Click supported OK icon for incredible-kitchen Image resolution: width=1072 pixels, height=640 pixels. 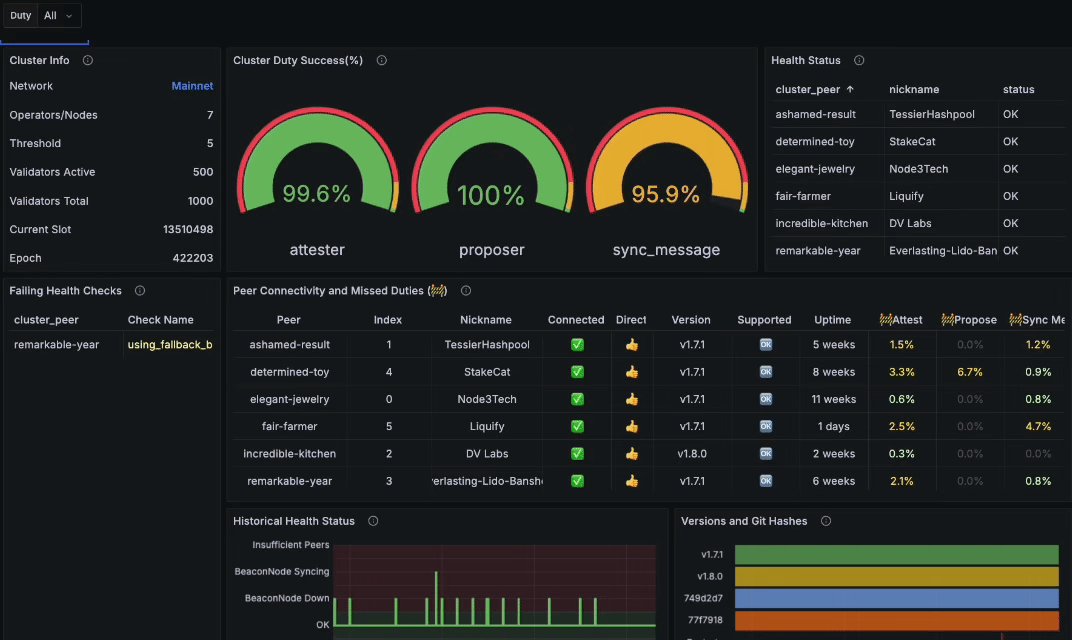[766, 454]
